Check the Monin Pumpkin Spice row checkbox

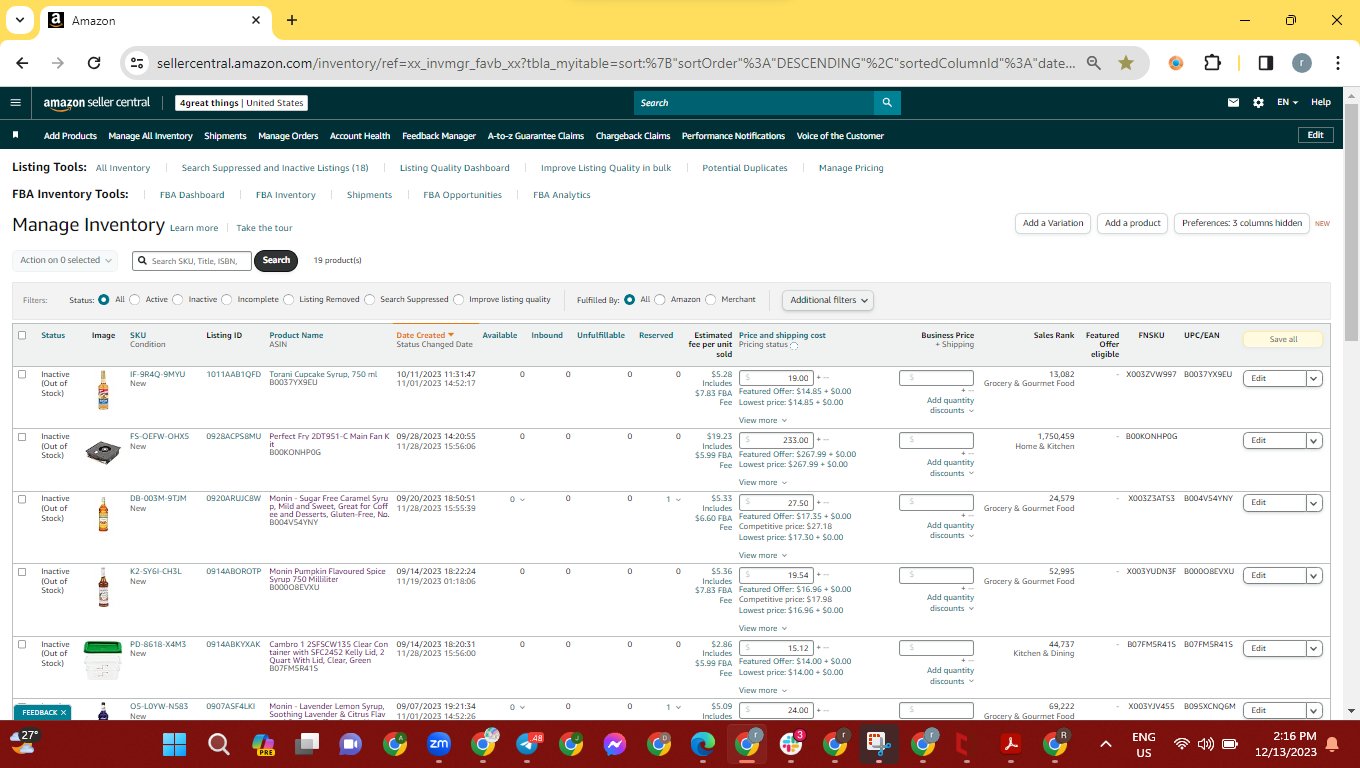22,571
